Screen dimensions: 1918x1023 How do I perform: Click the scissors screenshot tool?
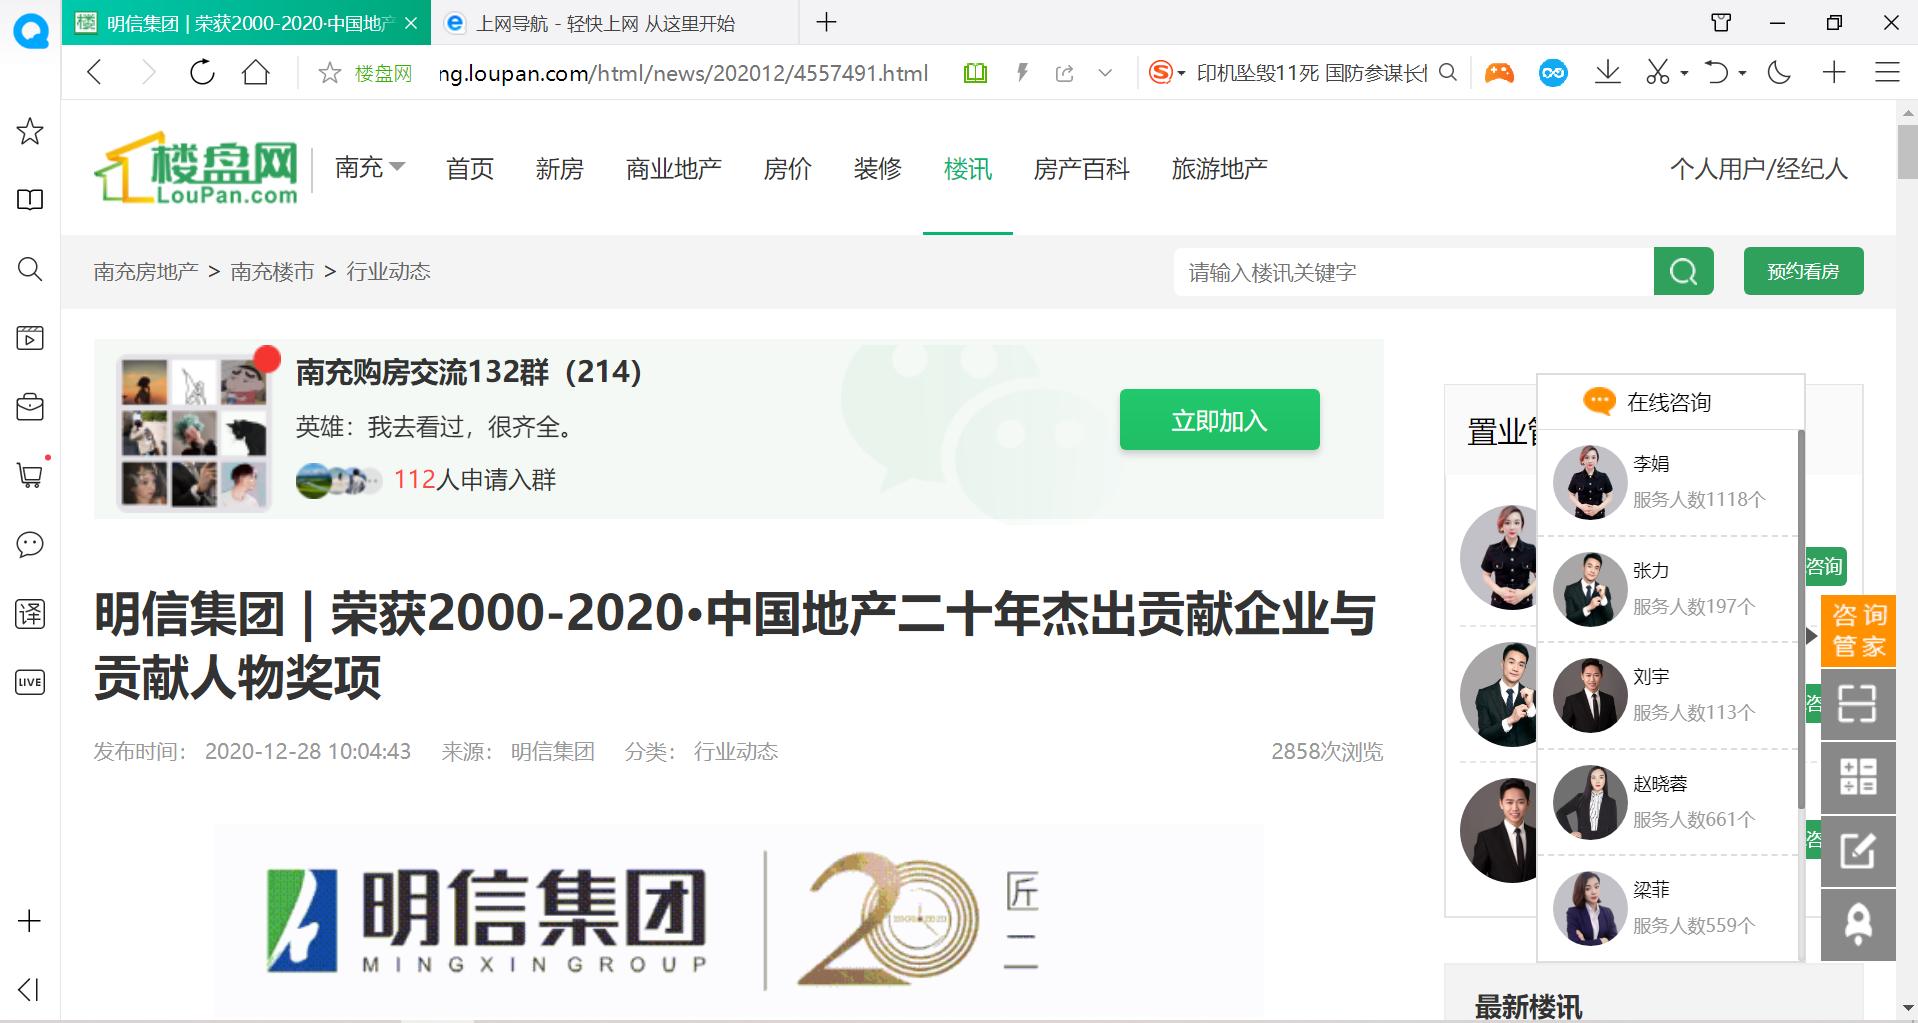coord(1658,72)
